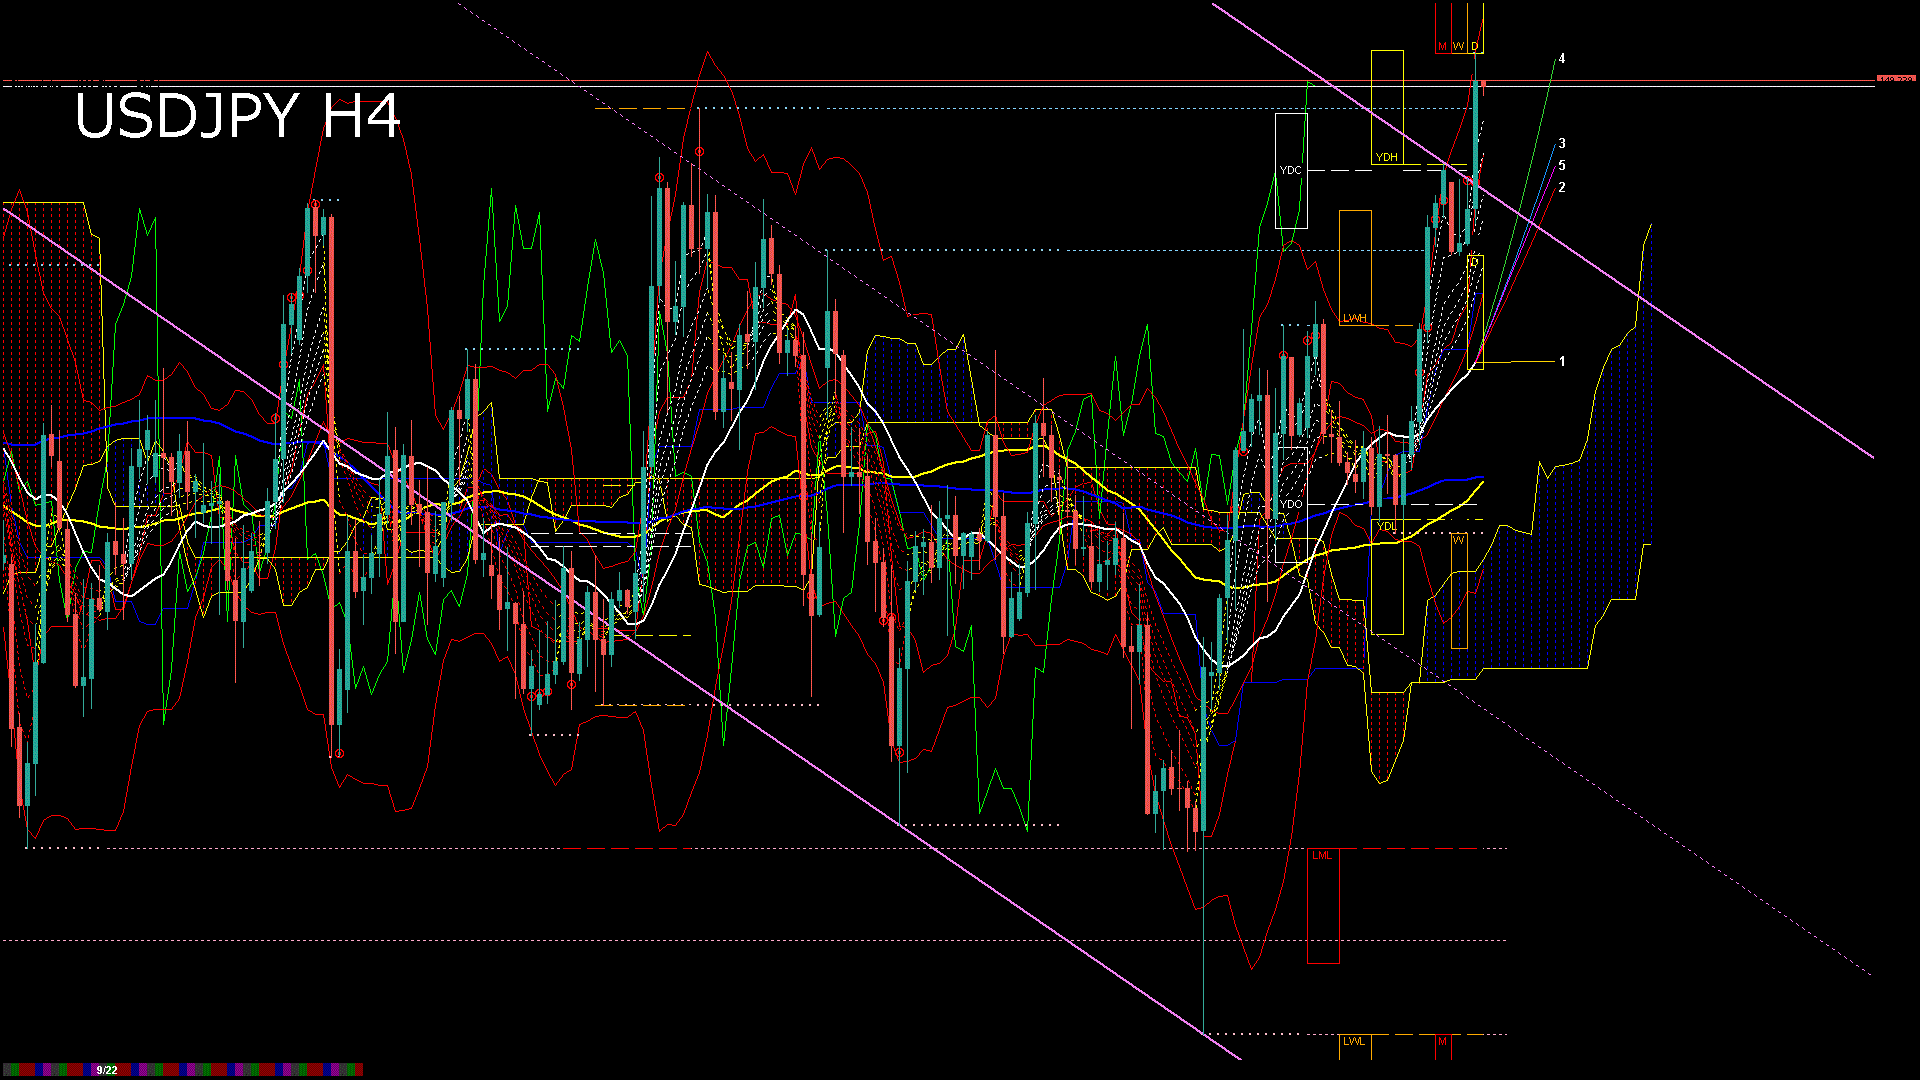
Task: Click the red current price tag
Action: point(1895,79)
